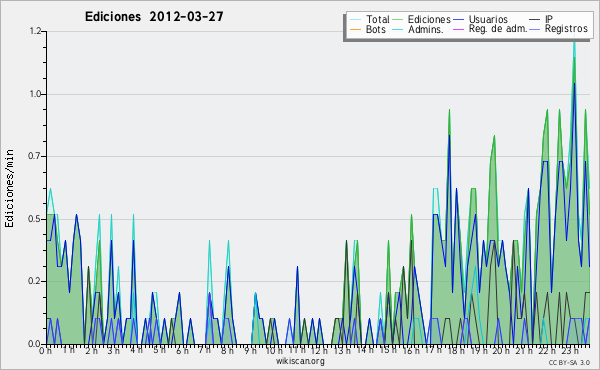Select the 'Registros' legend label
The image size is (600, 370).
coord(566,29)
